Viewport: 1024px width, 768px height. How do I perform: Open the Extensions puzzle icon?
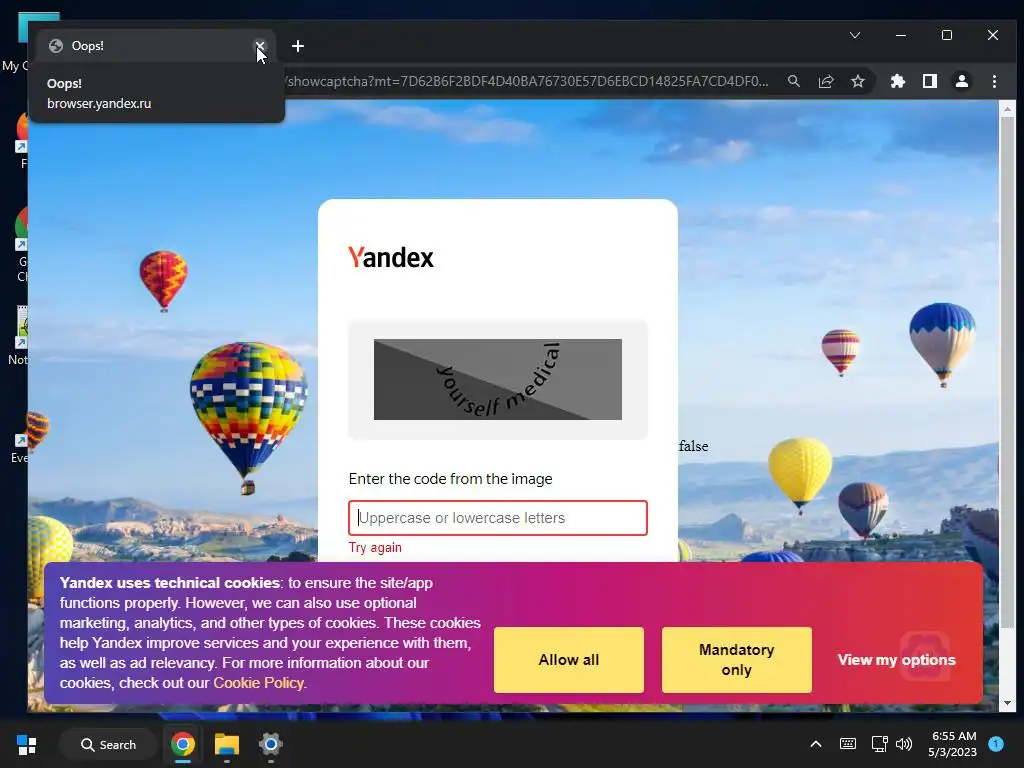(x=897, y=81)
